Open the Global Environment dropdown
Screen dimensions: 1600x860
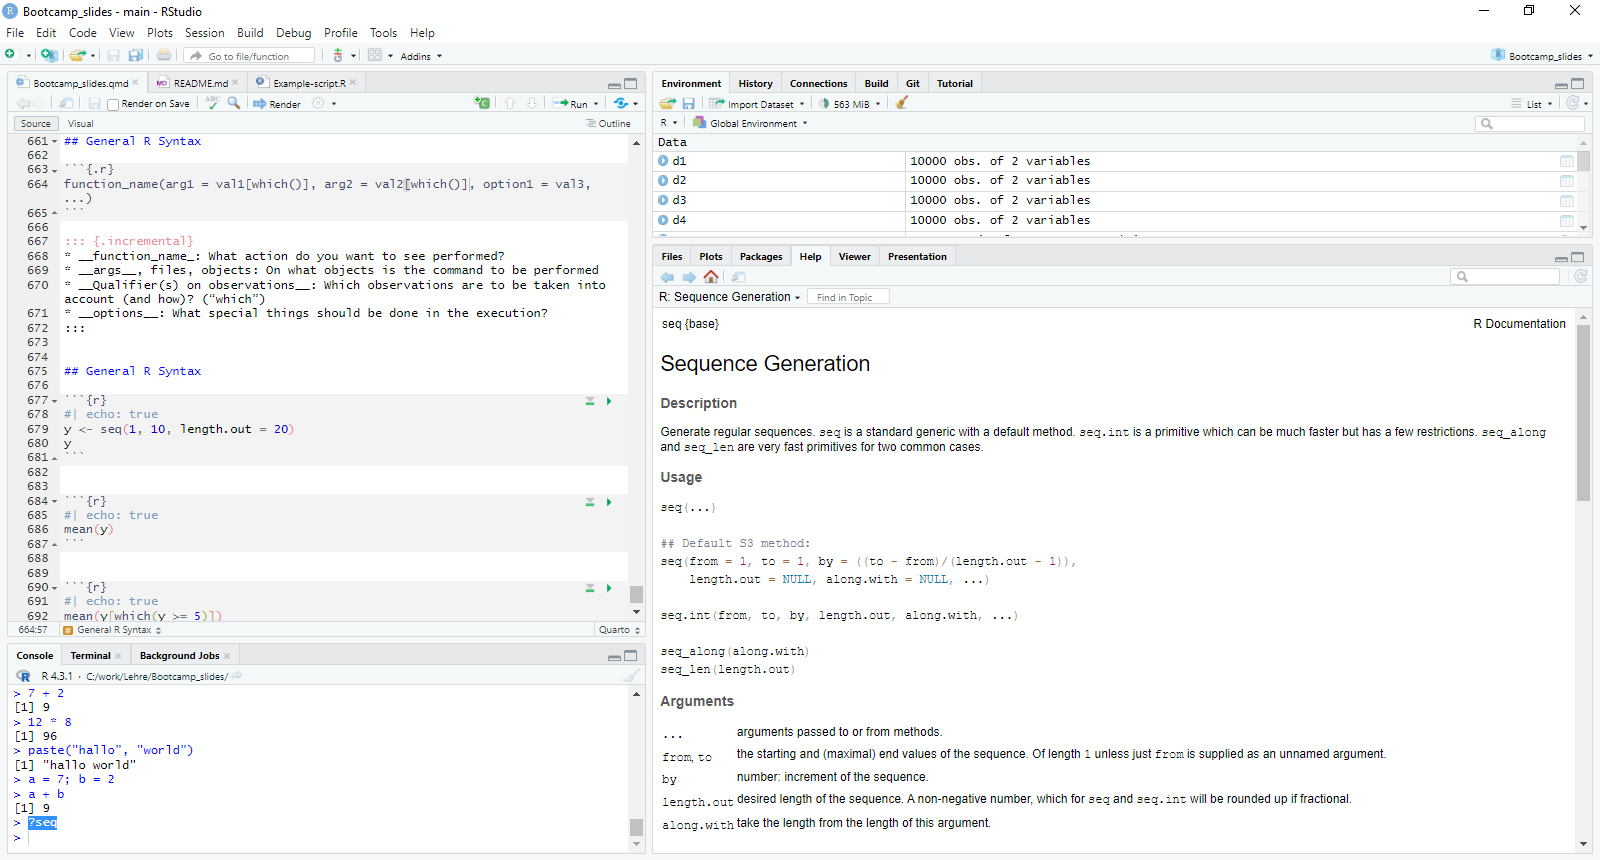click(752, 124)
